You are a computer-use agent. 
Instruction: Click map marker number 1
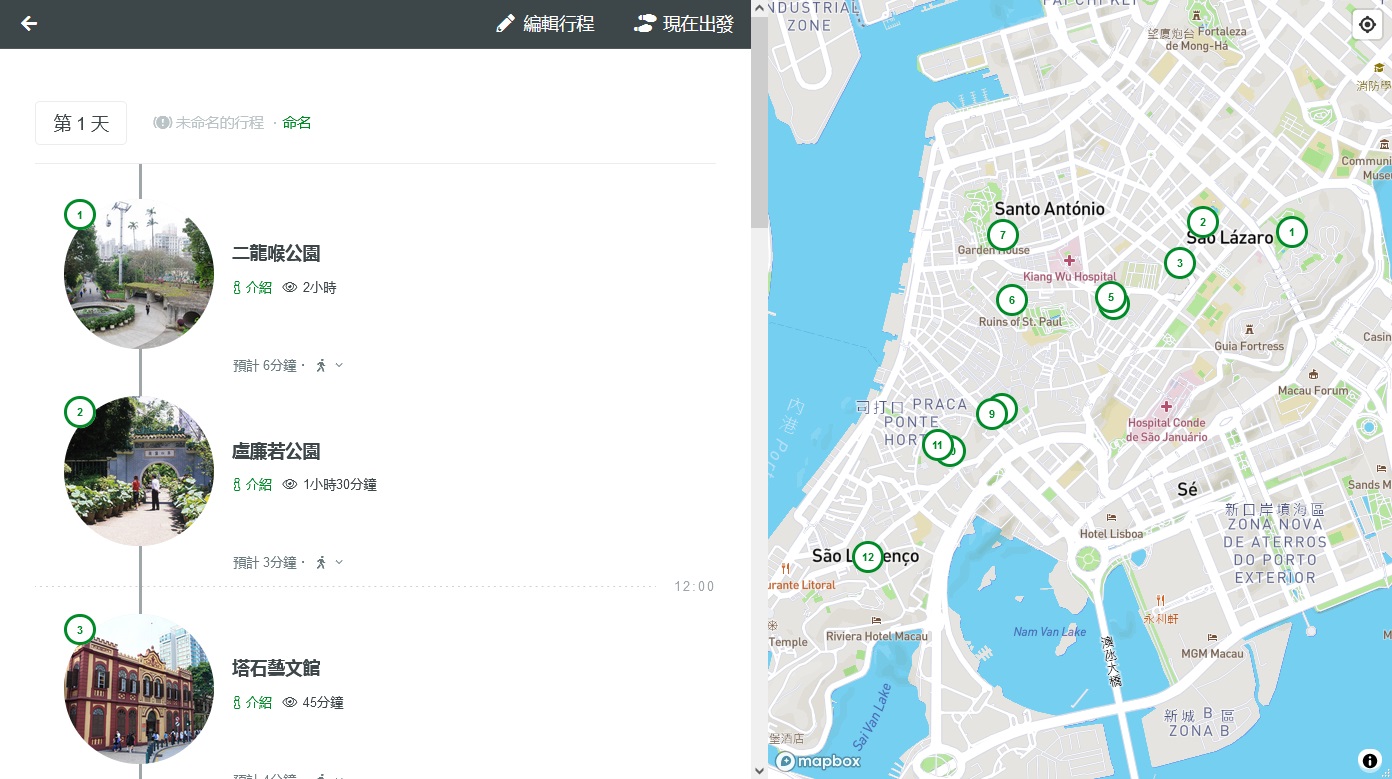[x=1291, y=232]
